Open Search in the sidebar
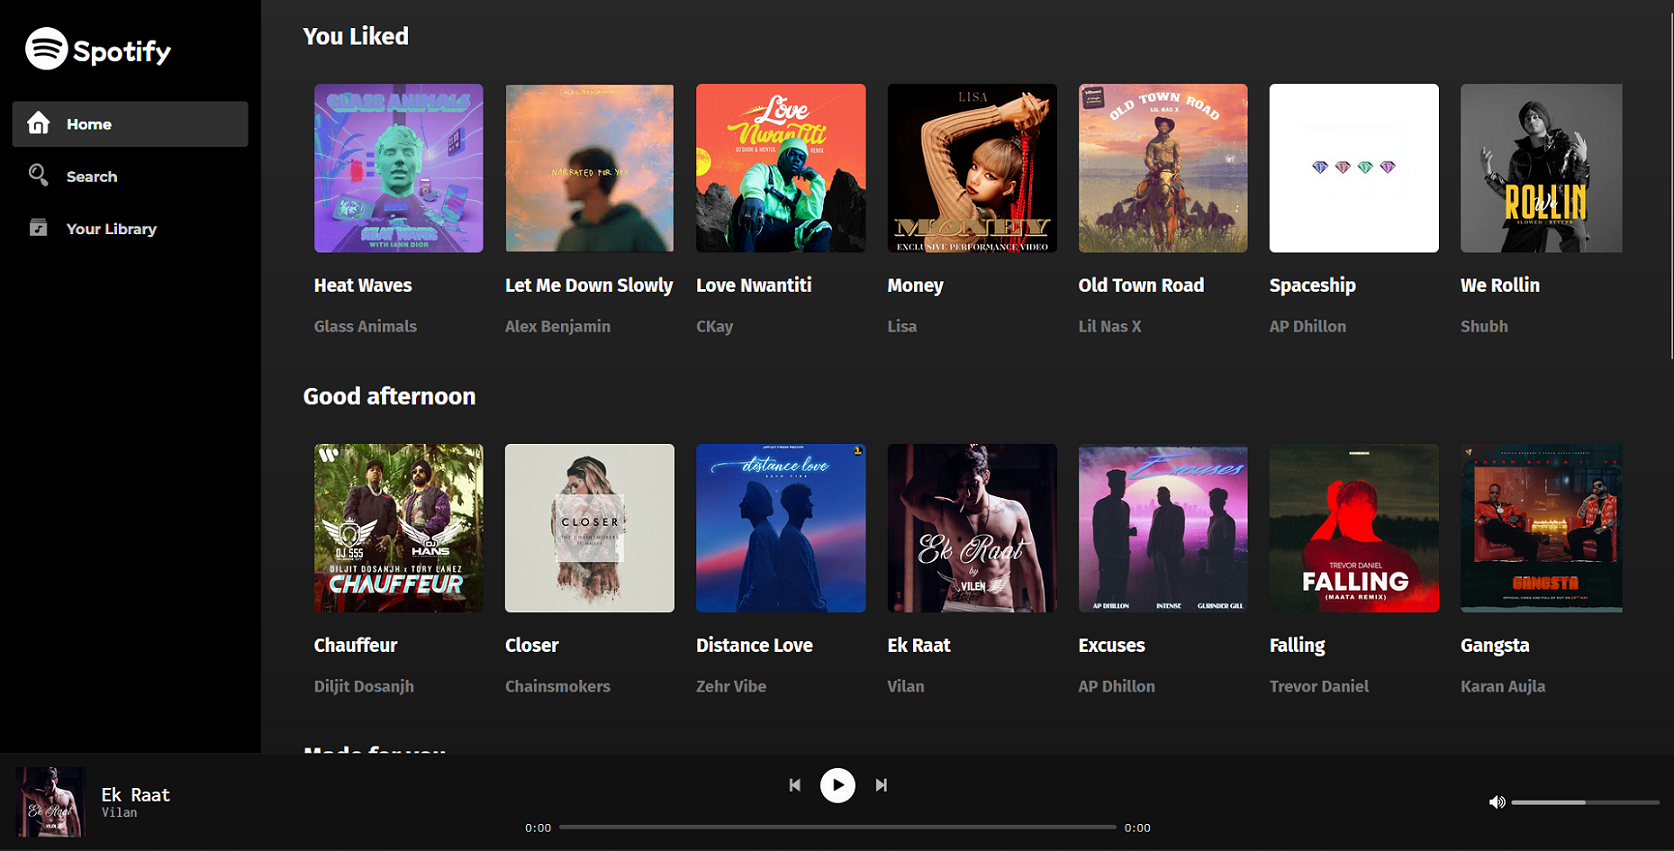 tap(130, 176)
